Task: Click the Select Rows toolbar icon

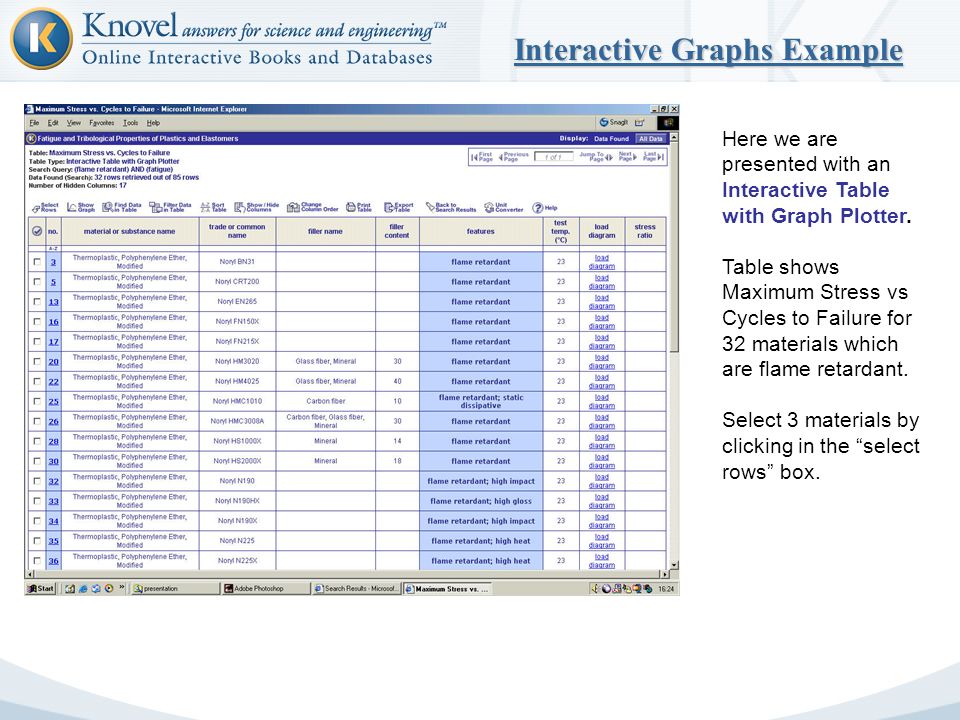Action: click(45, 208)
